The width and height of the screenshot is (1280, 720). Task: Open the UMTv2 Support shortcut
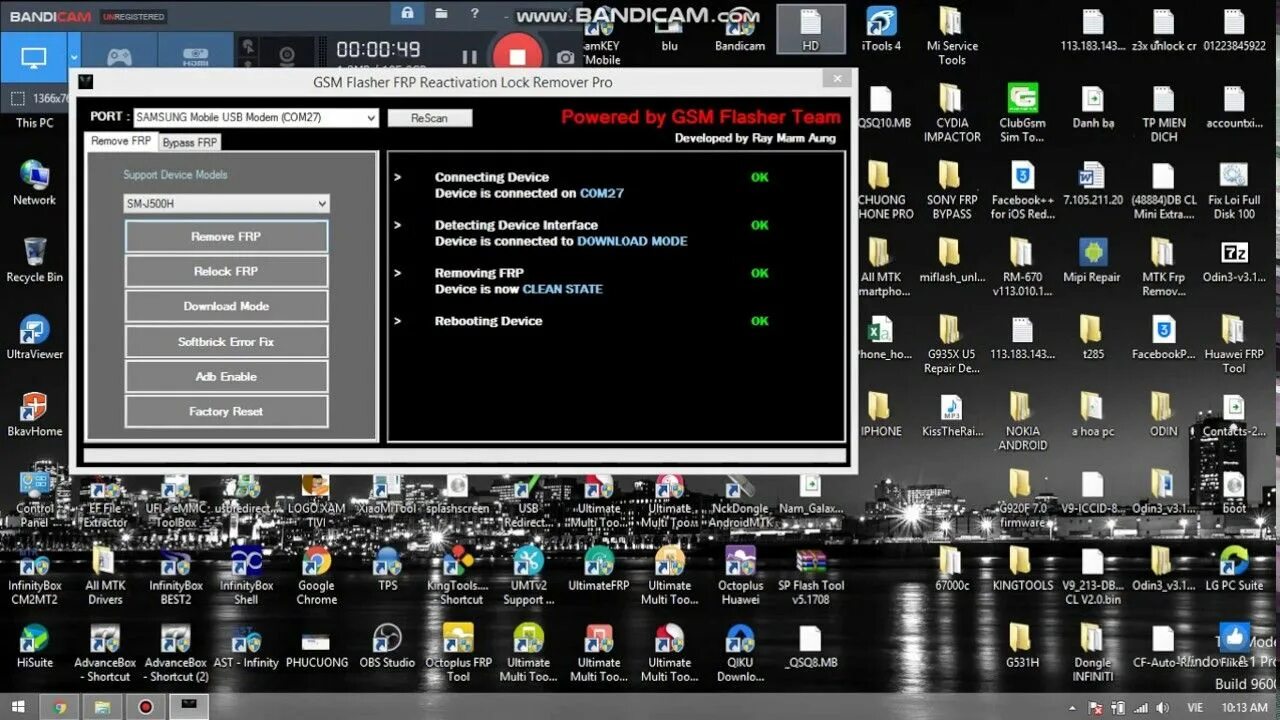tap(528, 576)
